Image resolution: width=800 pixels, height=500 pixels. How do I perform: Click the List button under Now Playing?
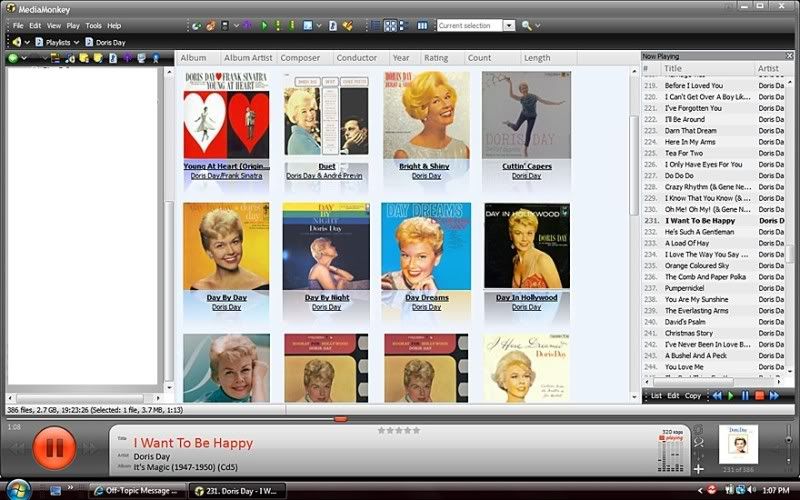(x=656, y=396)
